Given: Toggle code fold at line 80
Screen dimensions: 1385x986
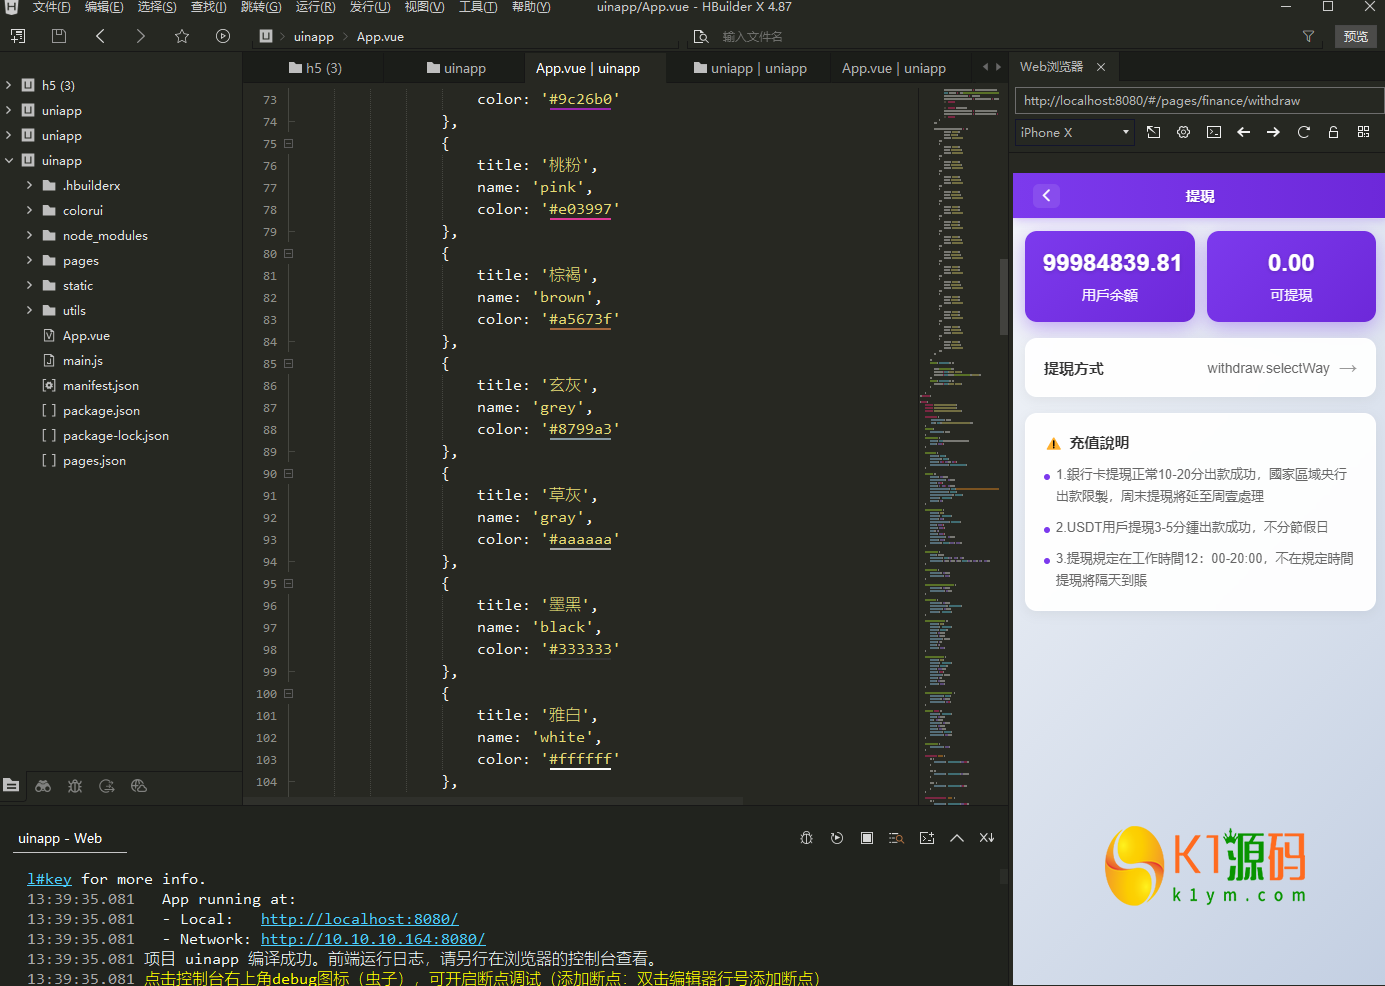Looking at the screenshot, I should tap(289, 254).
